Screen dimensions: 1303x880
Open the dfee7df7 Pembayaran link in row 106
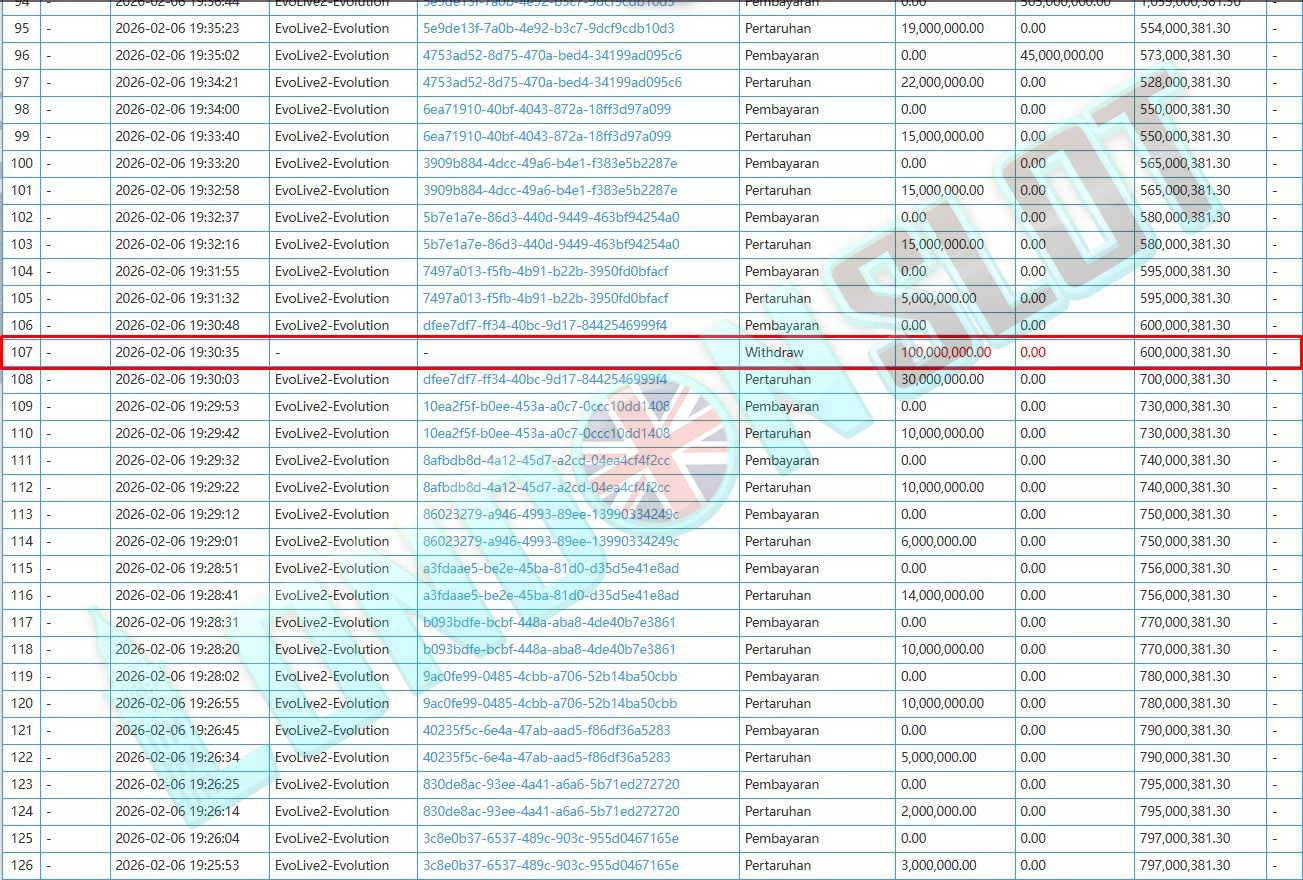point(544,326)
